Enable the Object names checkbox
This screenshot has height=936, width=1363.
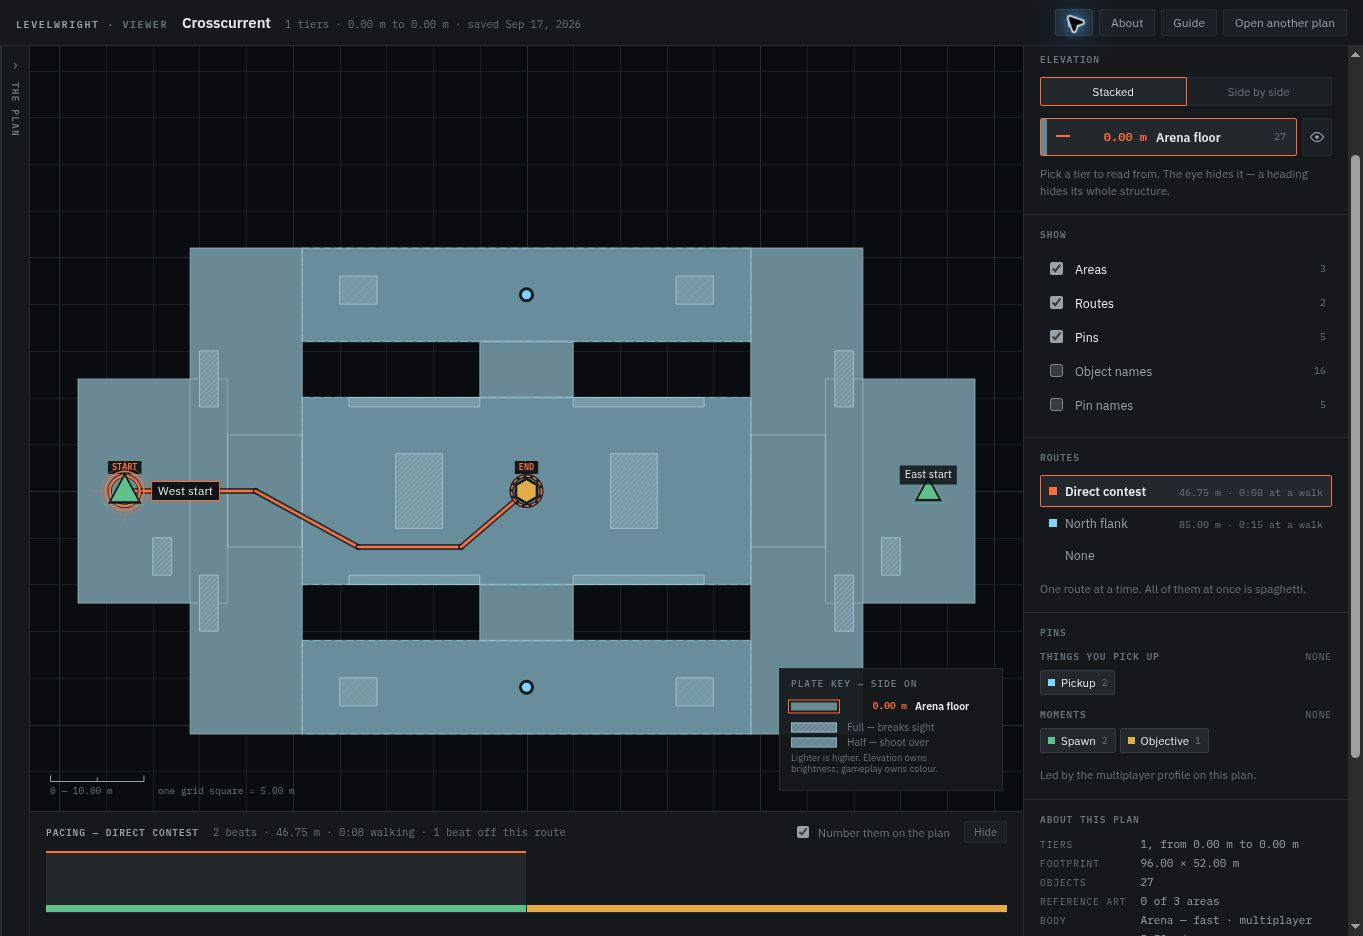(1056, 371)
